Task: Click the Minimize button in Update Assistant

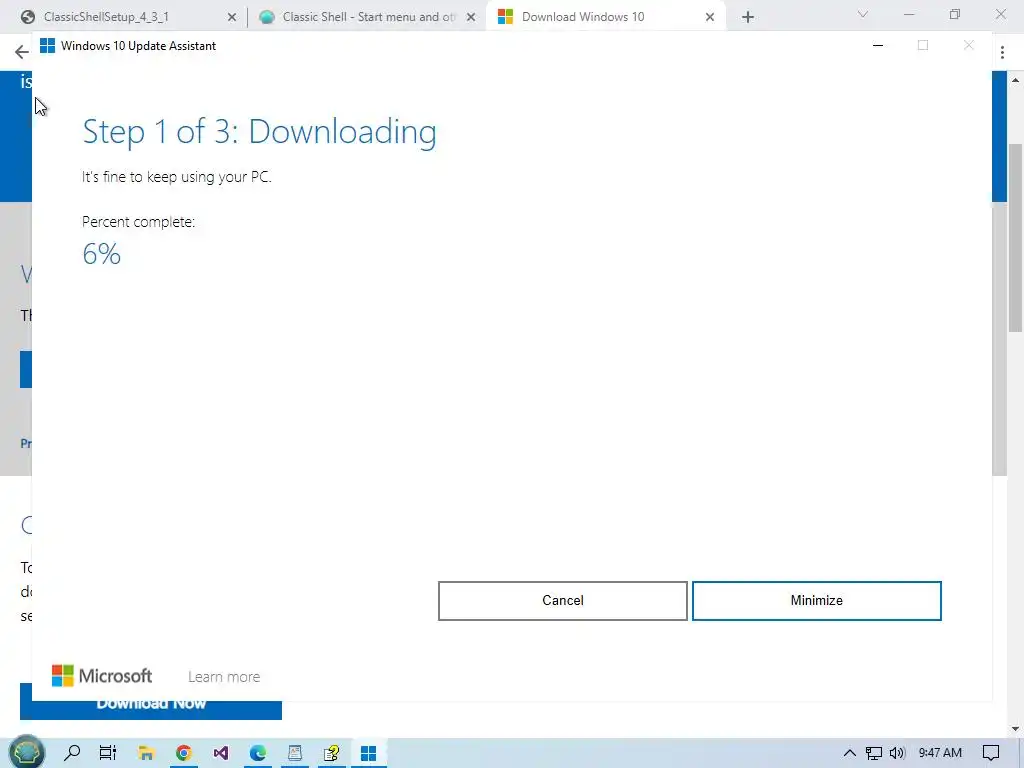Action: click(816, 600)
